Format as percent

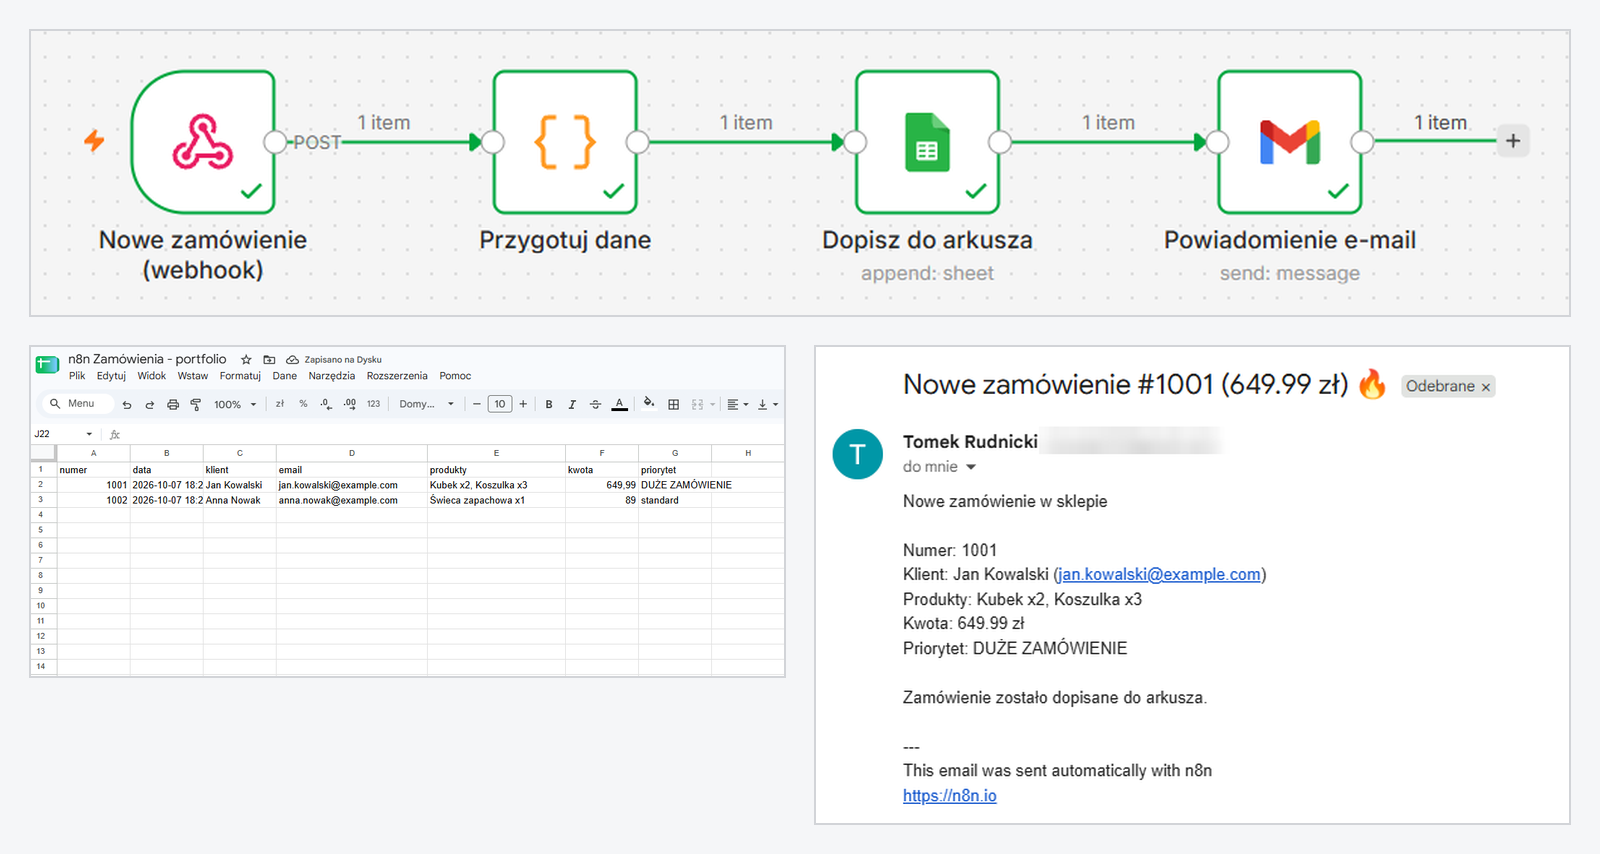(303, 404)
